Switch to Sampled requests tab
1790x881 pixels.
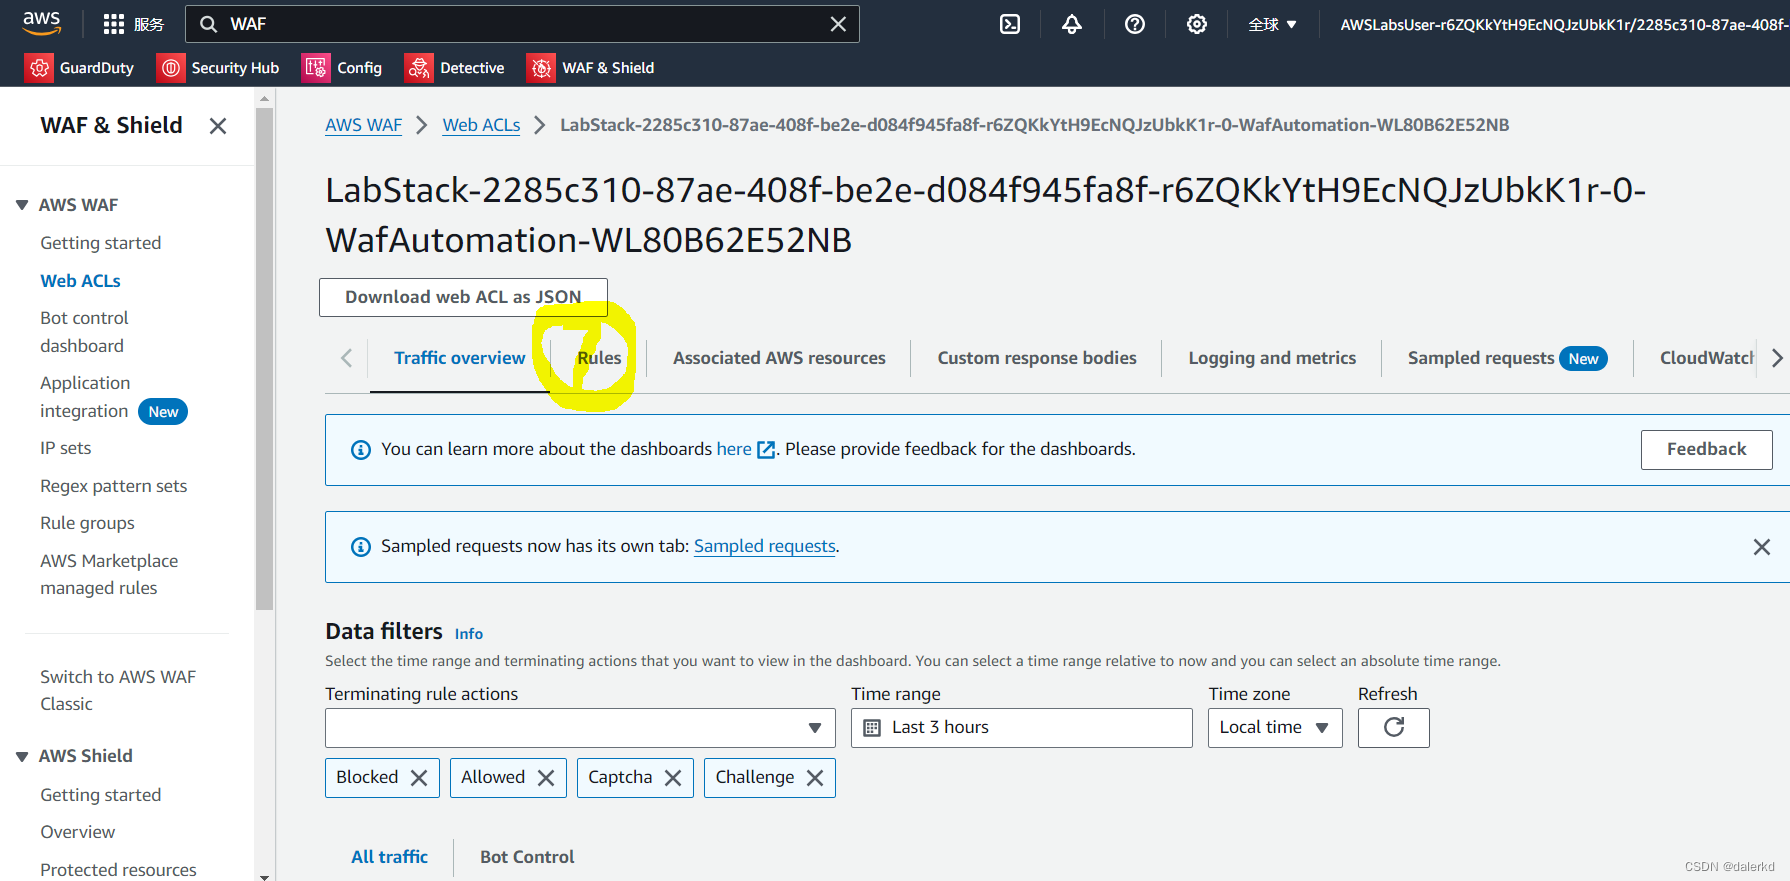(1507, 358)
